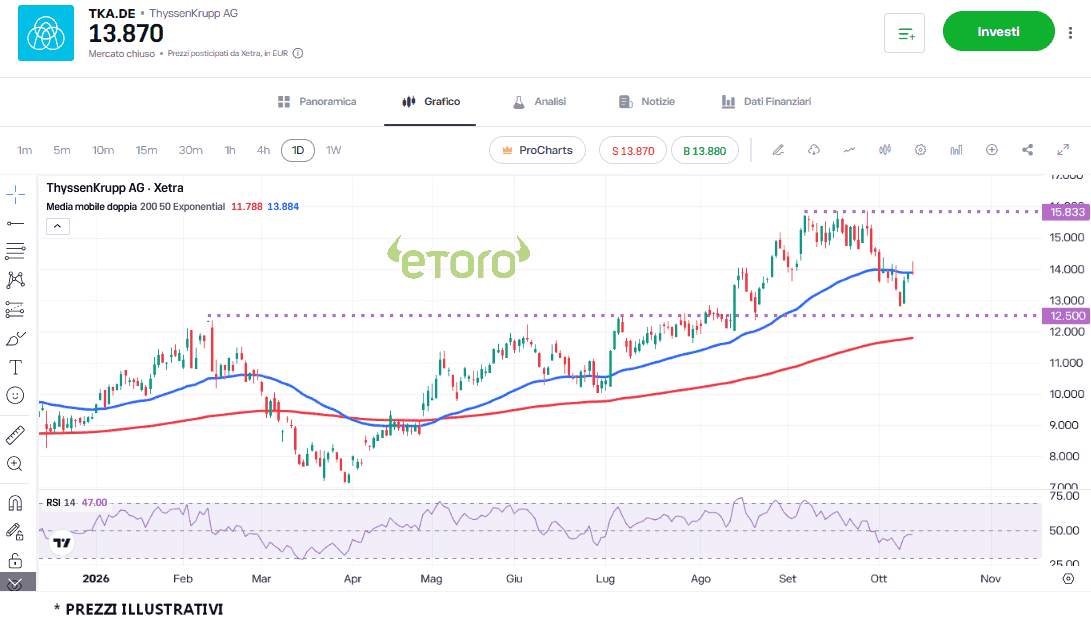
Task: Click the Set month label on time axis
Action: tap(788, 579)
